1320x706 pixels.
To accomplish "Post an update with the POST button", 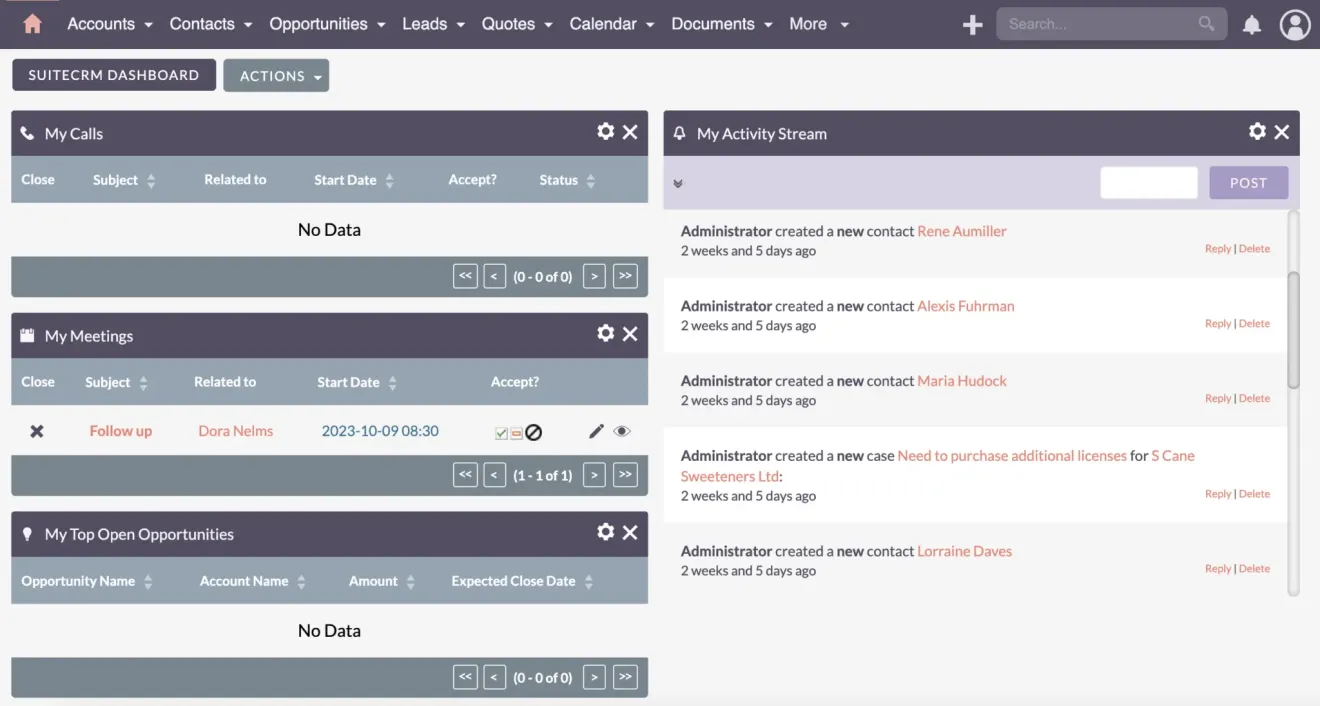I will pos(1248,182).
